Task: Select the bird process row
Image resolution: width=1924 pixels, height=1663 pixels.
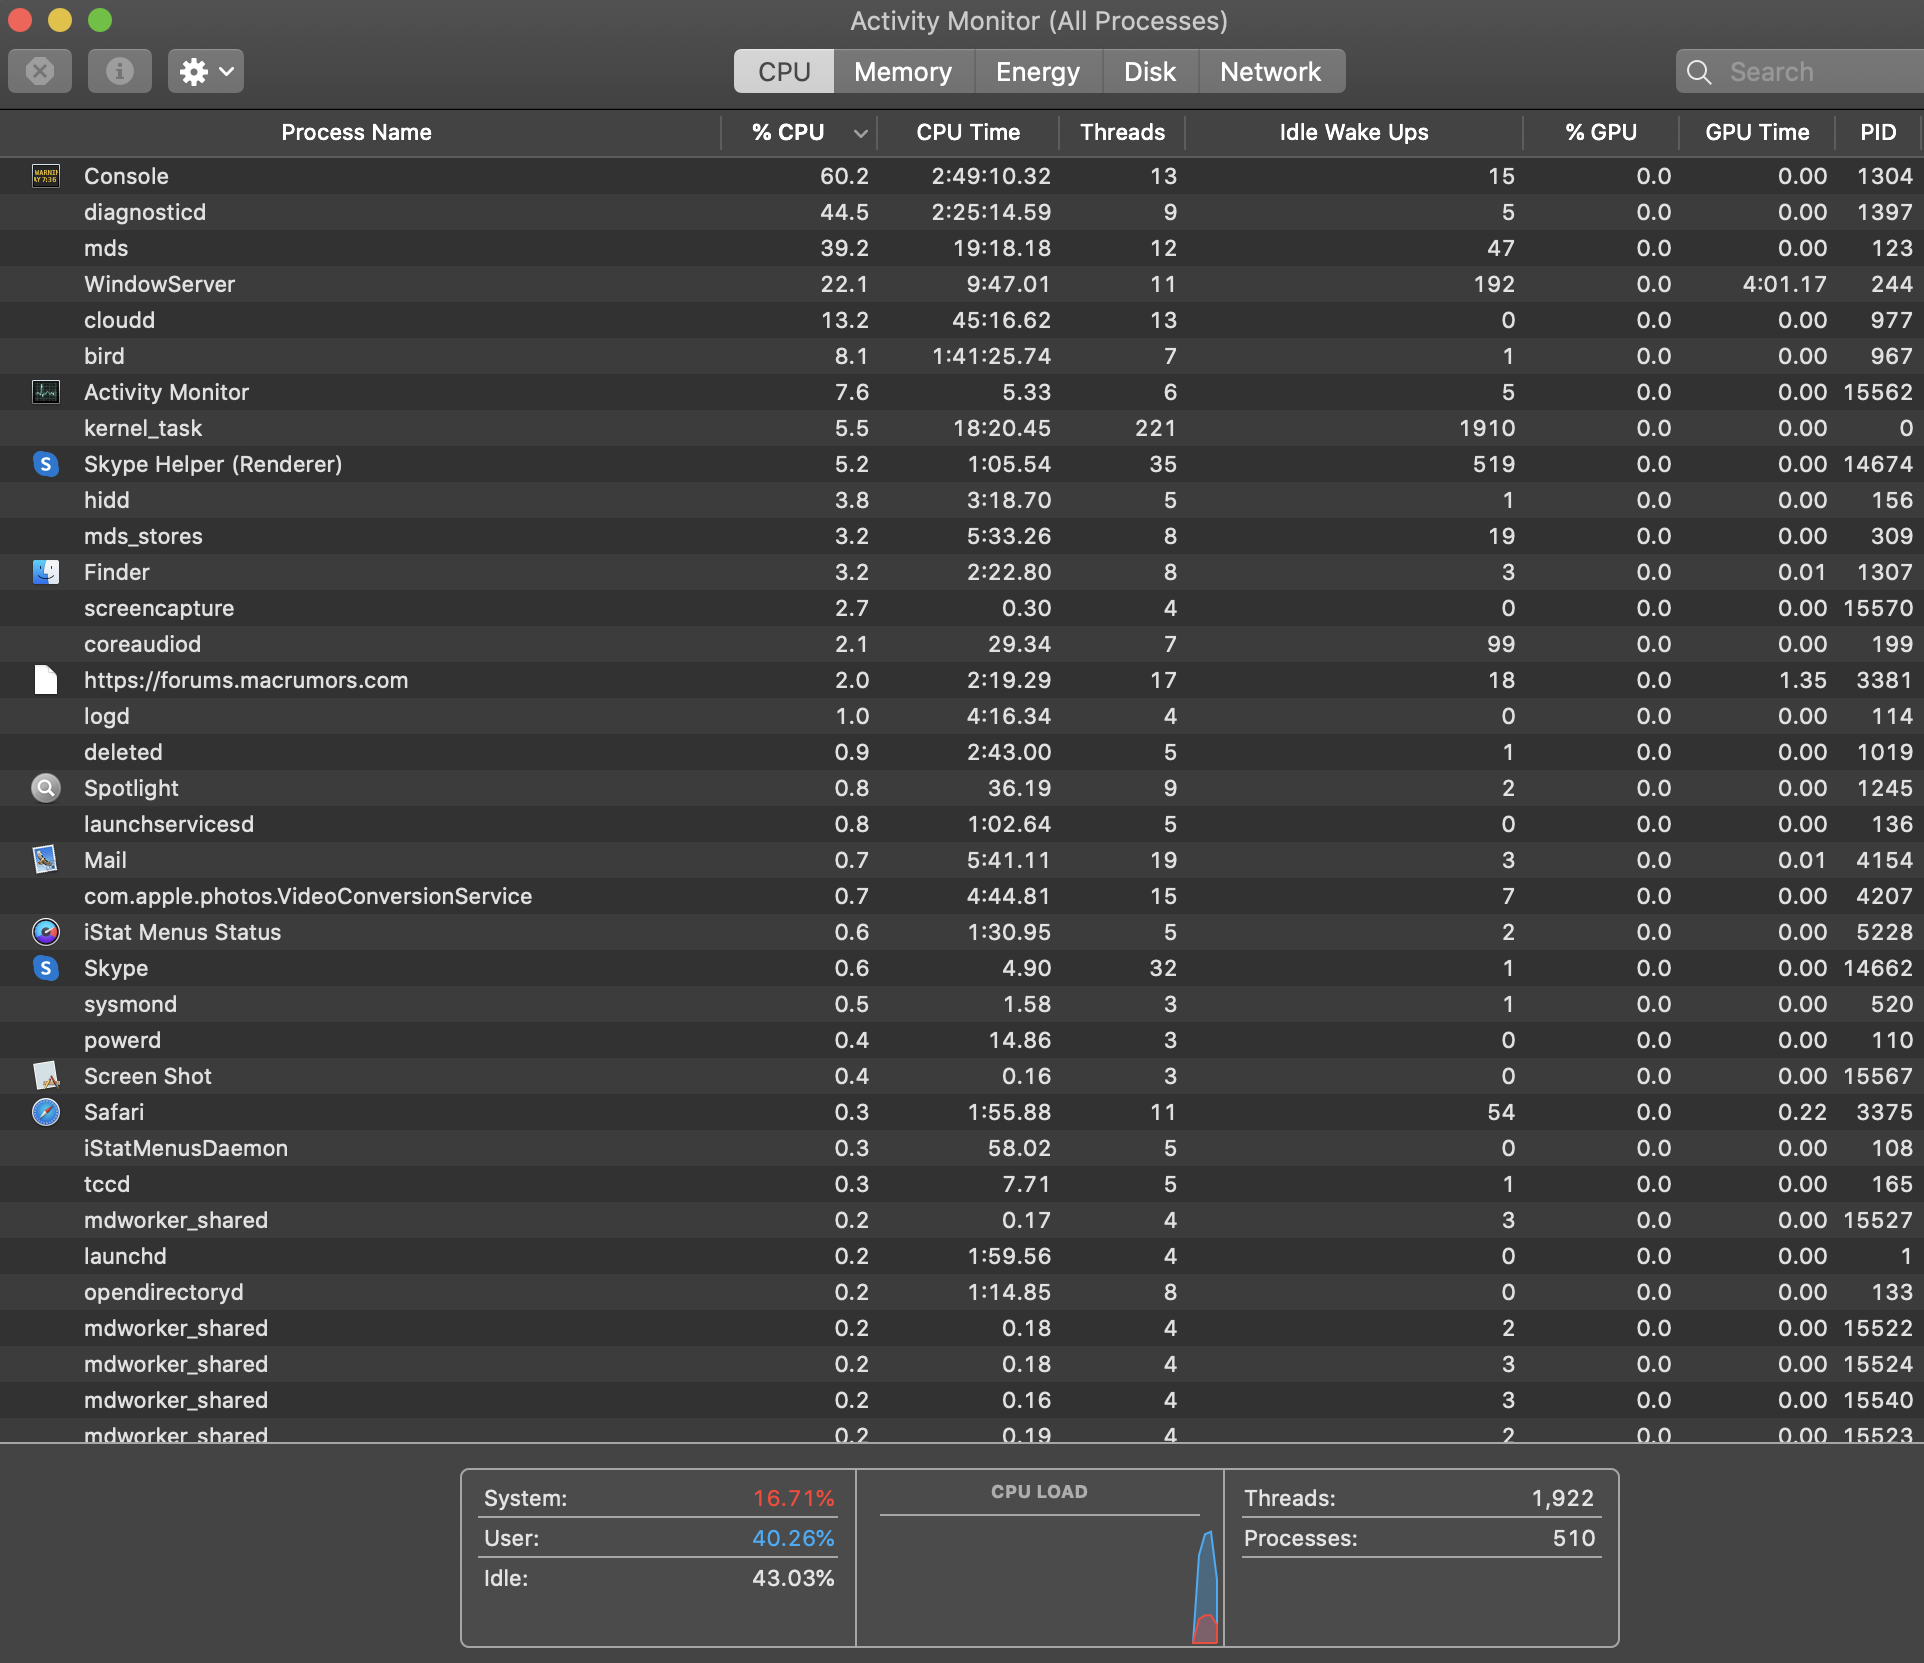Action: (962, 356)
